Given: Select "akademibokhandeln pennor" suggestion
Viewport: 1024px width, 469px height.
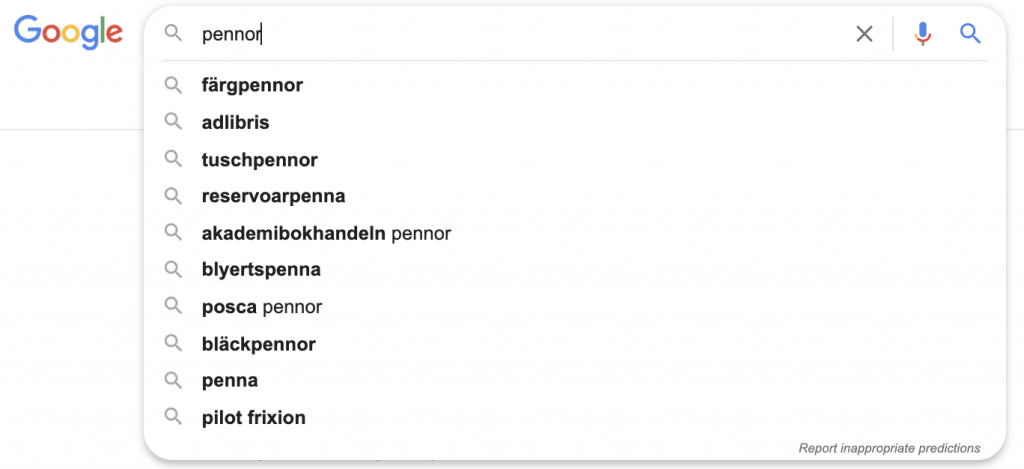Looking at the screenshot, I should 326,234.
